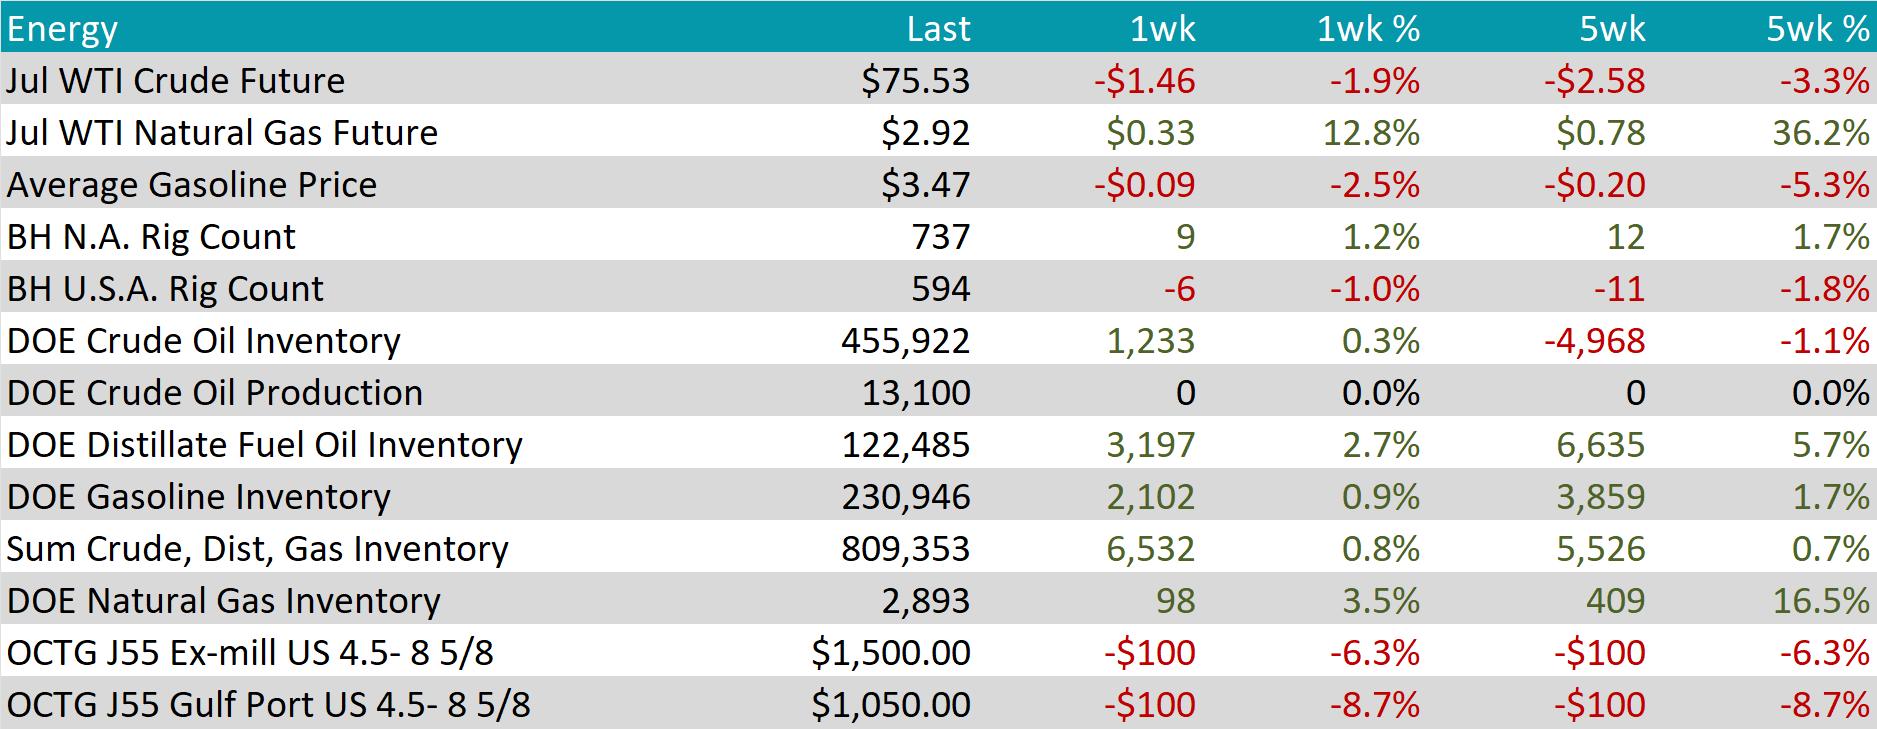Select the 809,353 sum inventory value
Screen dimensions: 1877x729
point(905,549)
